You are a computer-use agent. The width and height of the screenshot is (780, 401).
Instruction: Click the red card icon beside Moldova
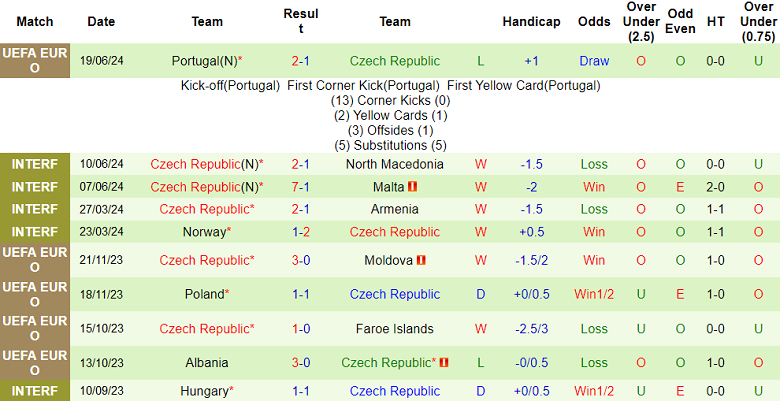click(x=421, y=260)
